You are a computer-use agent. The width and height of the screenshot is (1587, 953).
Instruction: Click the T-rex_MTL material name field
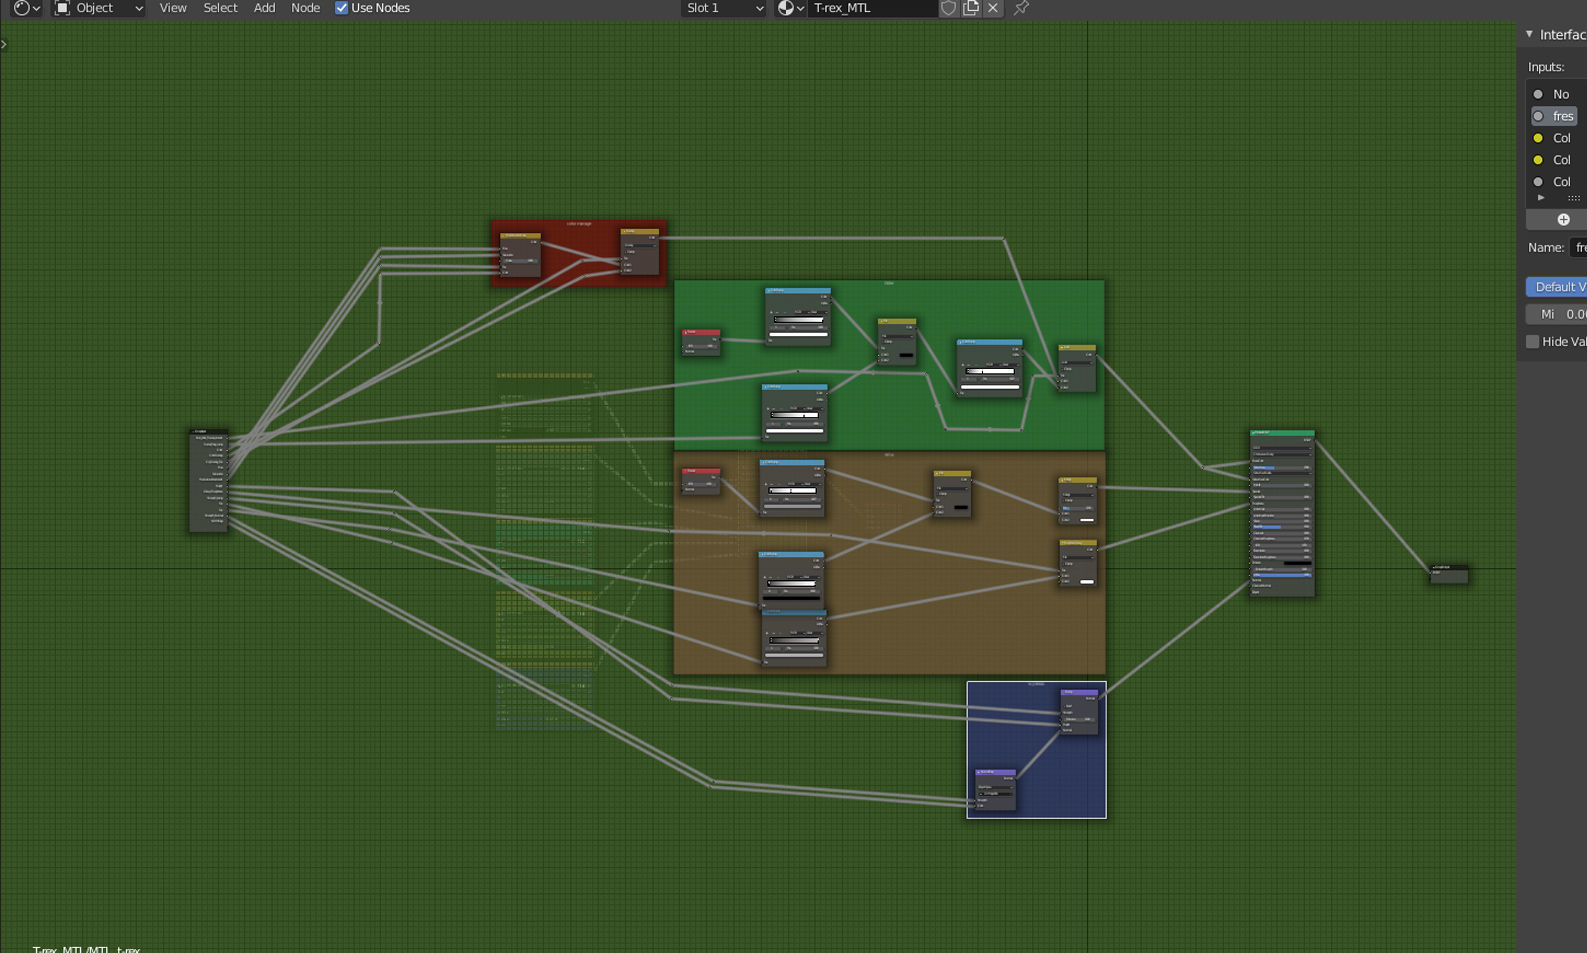pos(872,8)
